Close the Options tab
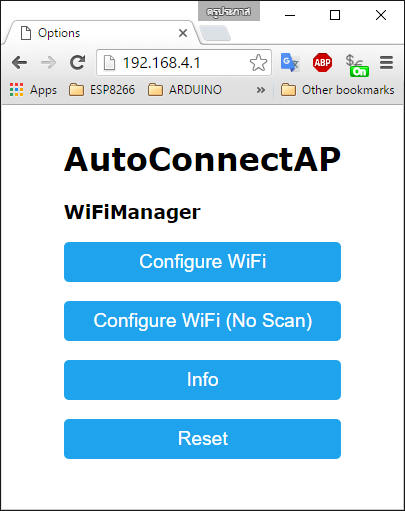405x511 pixels. tap(183, 33)
